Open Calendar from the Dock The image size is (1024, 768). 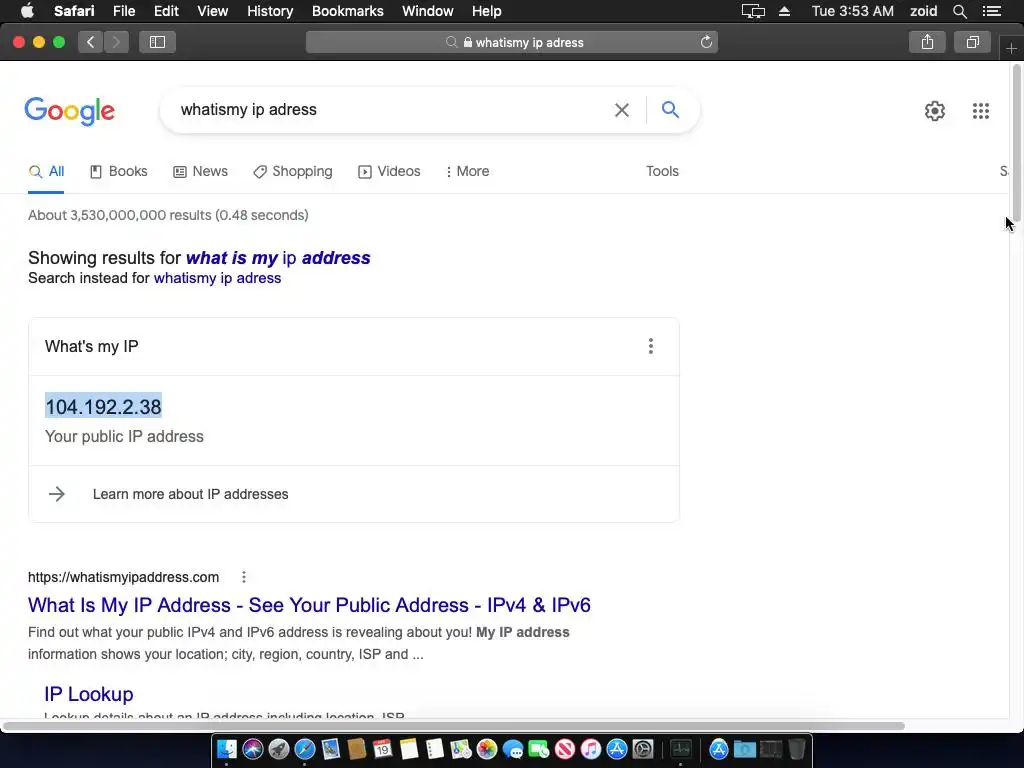click(383, 748)
